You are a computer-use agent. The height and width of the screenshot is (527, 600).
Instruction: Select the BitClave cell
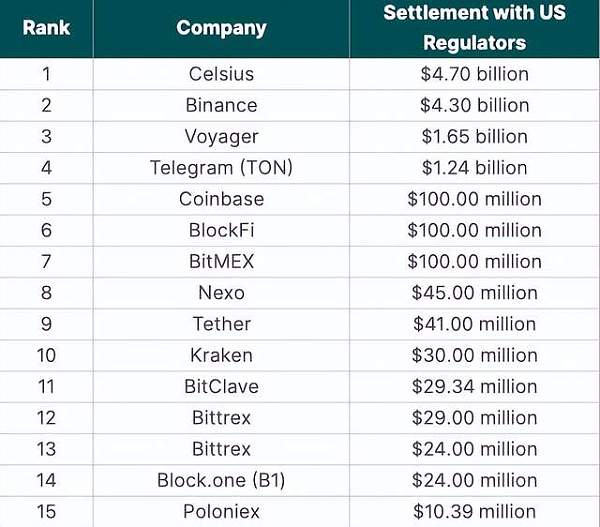221,387
